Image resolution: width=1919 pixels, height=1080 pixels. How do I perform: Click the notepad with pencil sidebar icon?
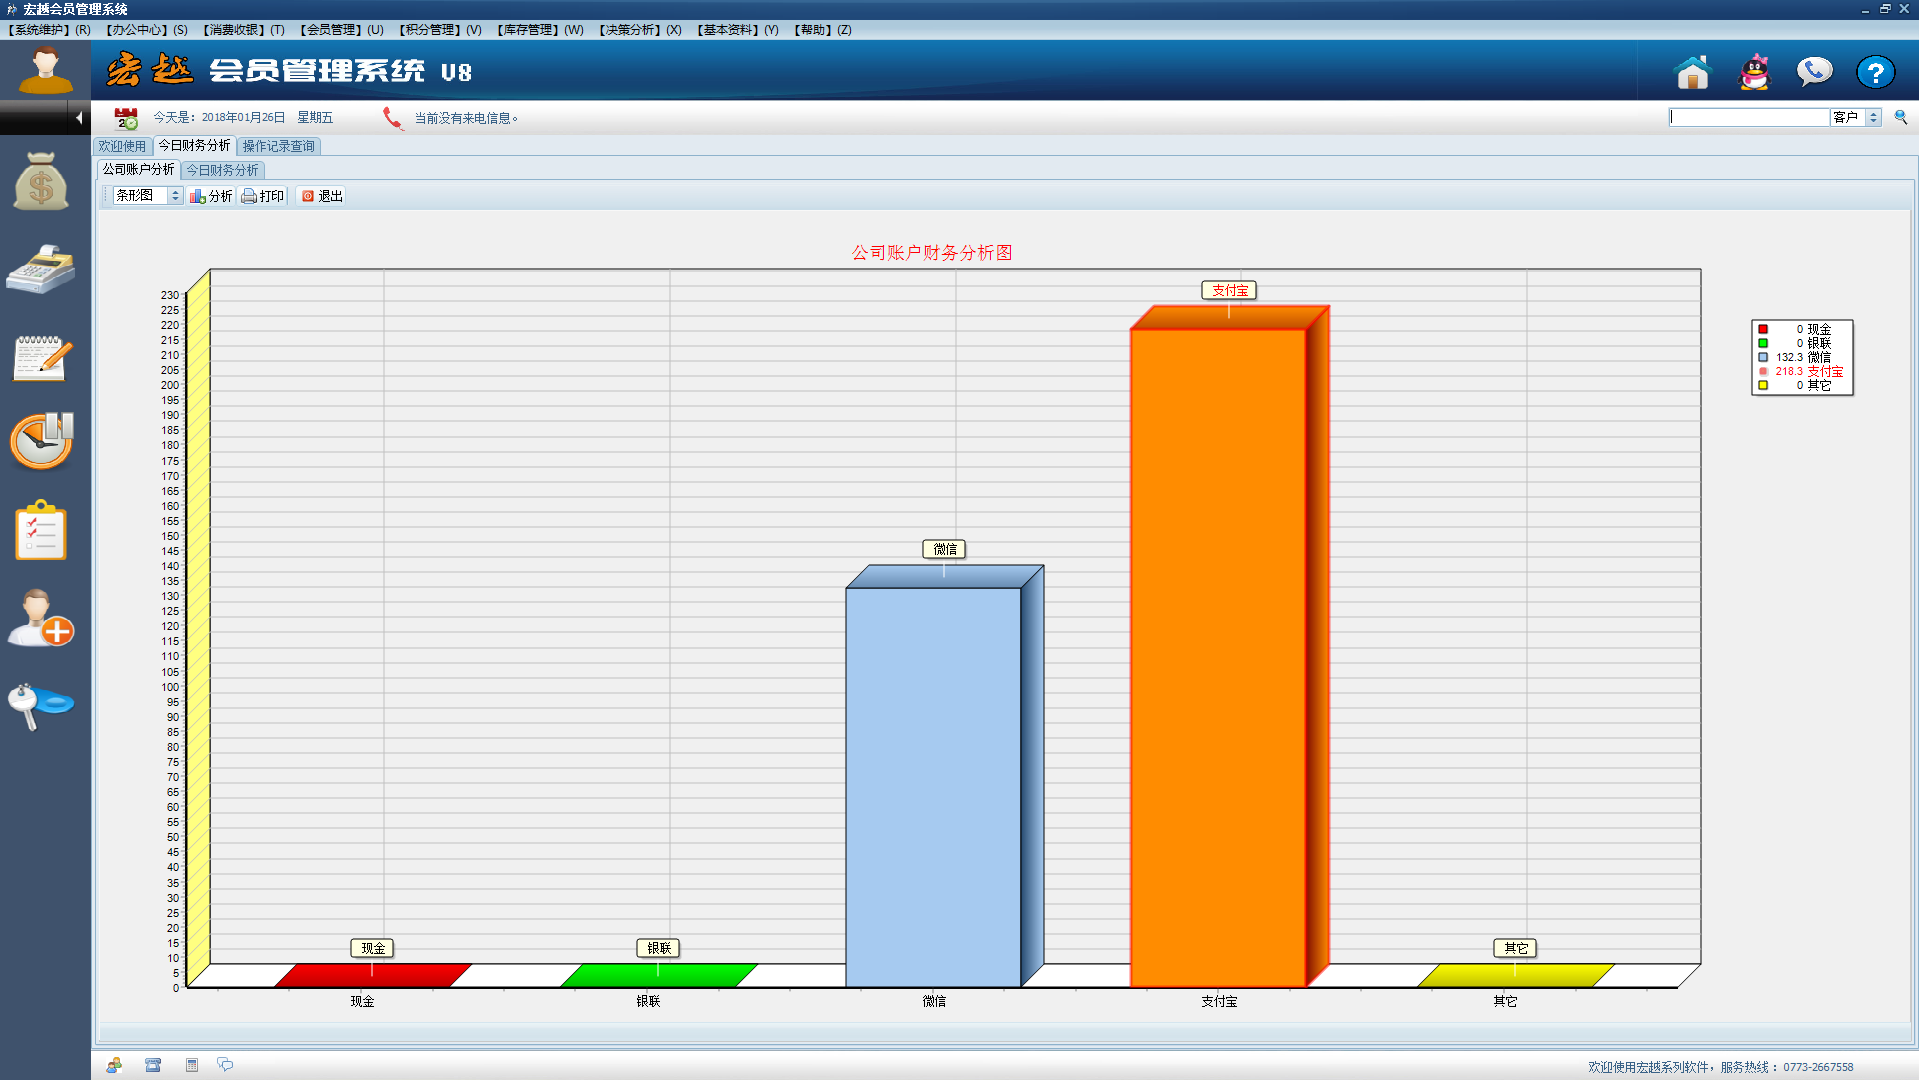[41, 357]
